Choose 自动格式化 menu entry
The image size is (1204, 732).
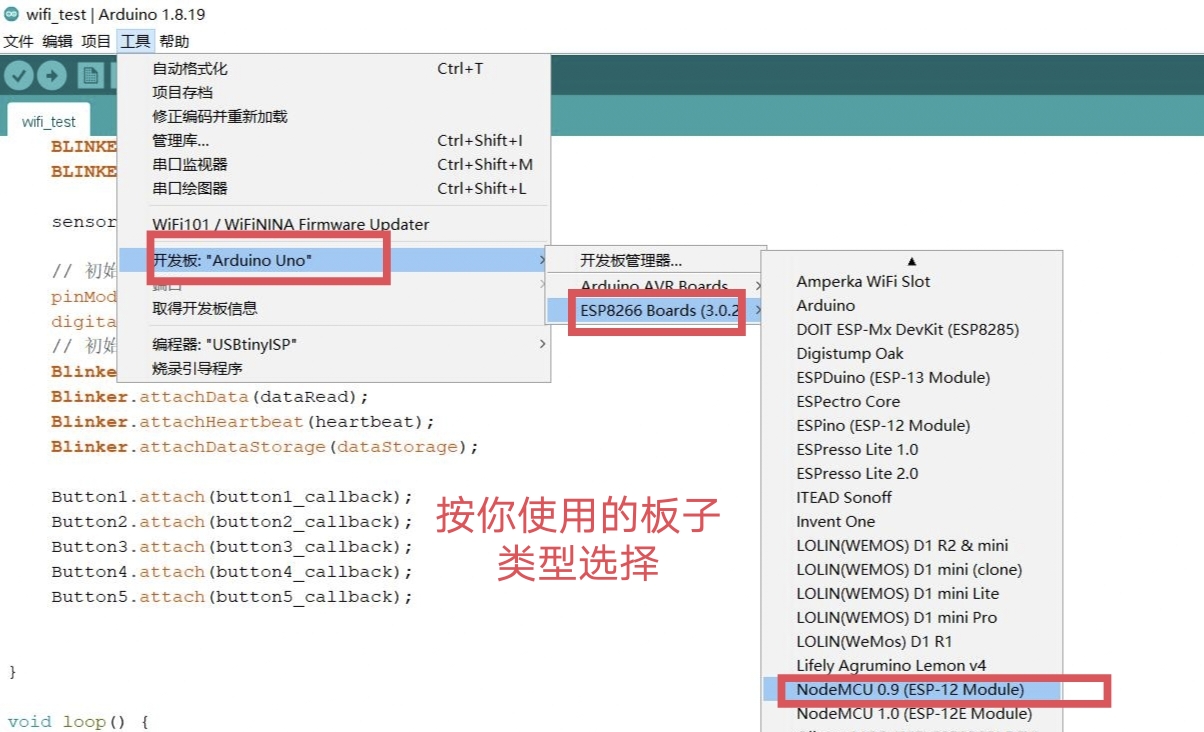tap(334, 68)
